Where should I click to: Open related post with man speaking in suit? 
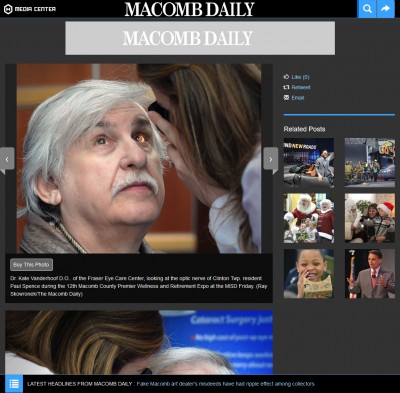pyautogui.click(x=370, y=274)
